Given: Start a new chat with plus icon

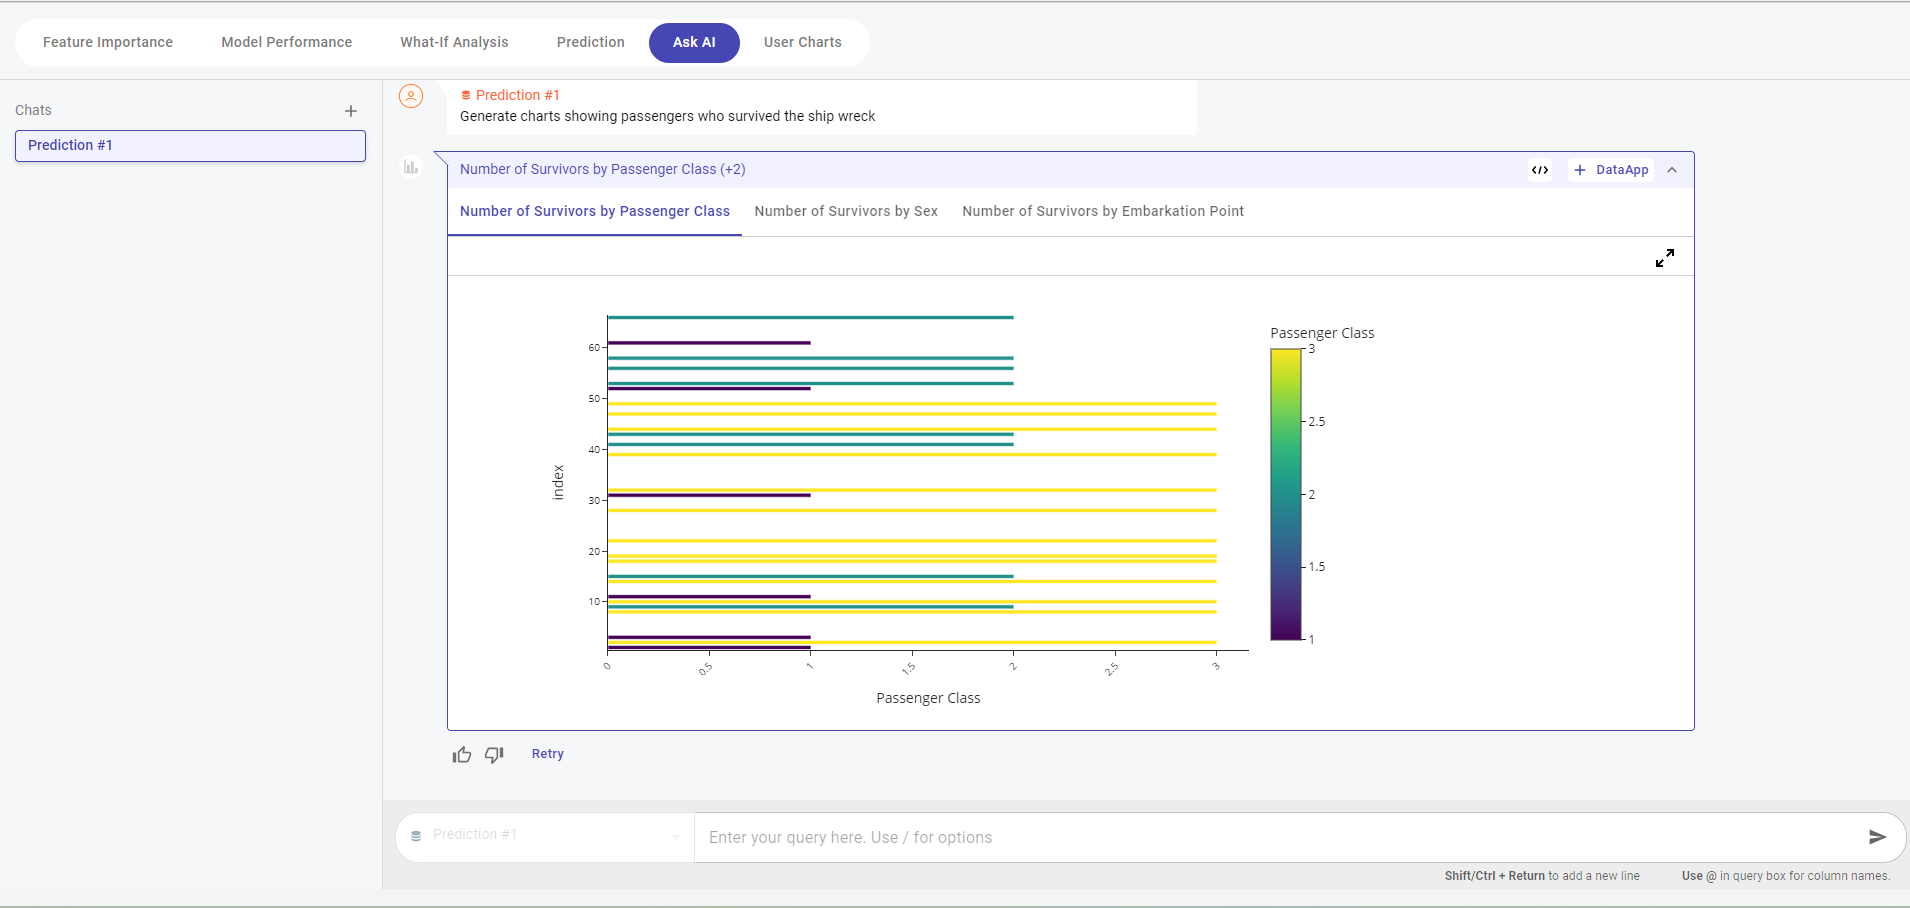Looking at the screenshot, I should point(351,111).
